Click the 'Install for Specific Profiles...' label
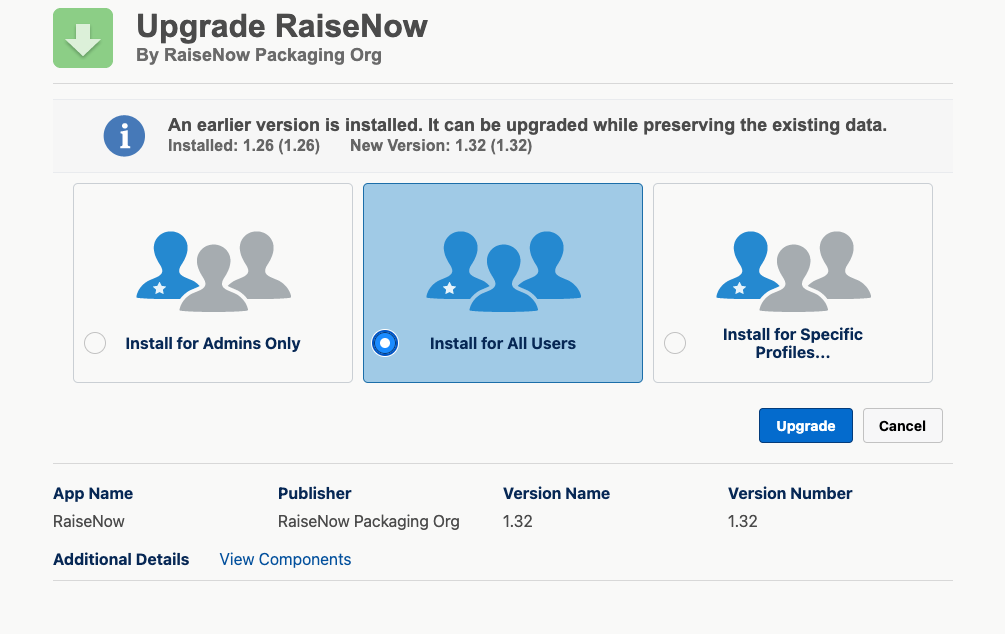Viewport: 1005px width, 634px height. [793, 344]
